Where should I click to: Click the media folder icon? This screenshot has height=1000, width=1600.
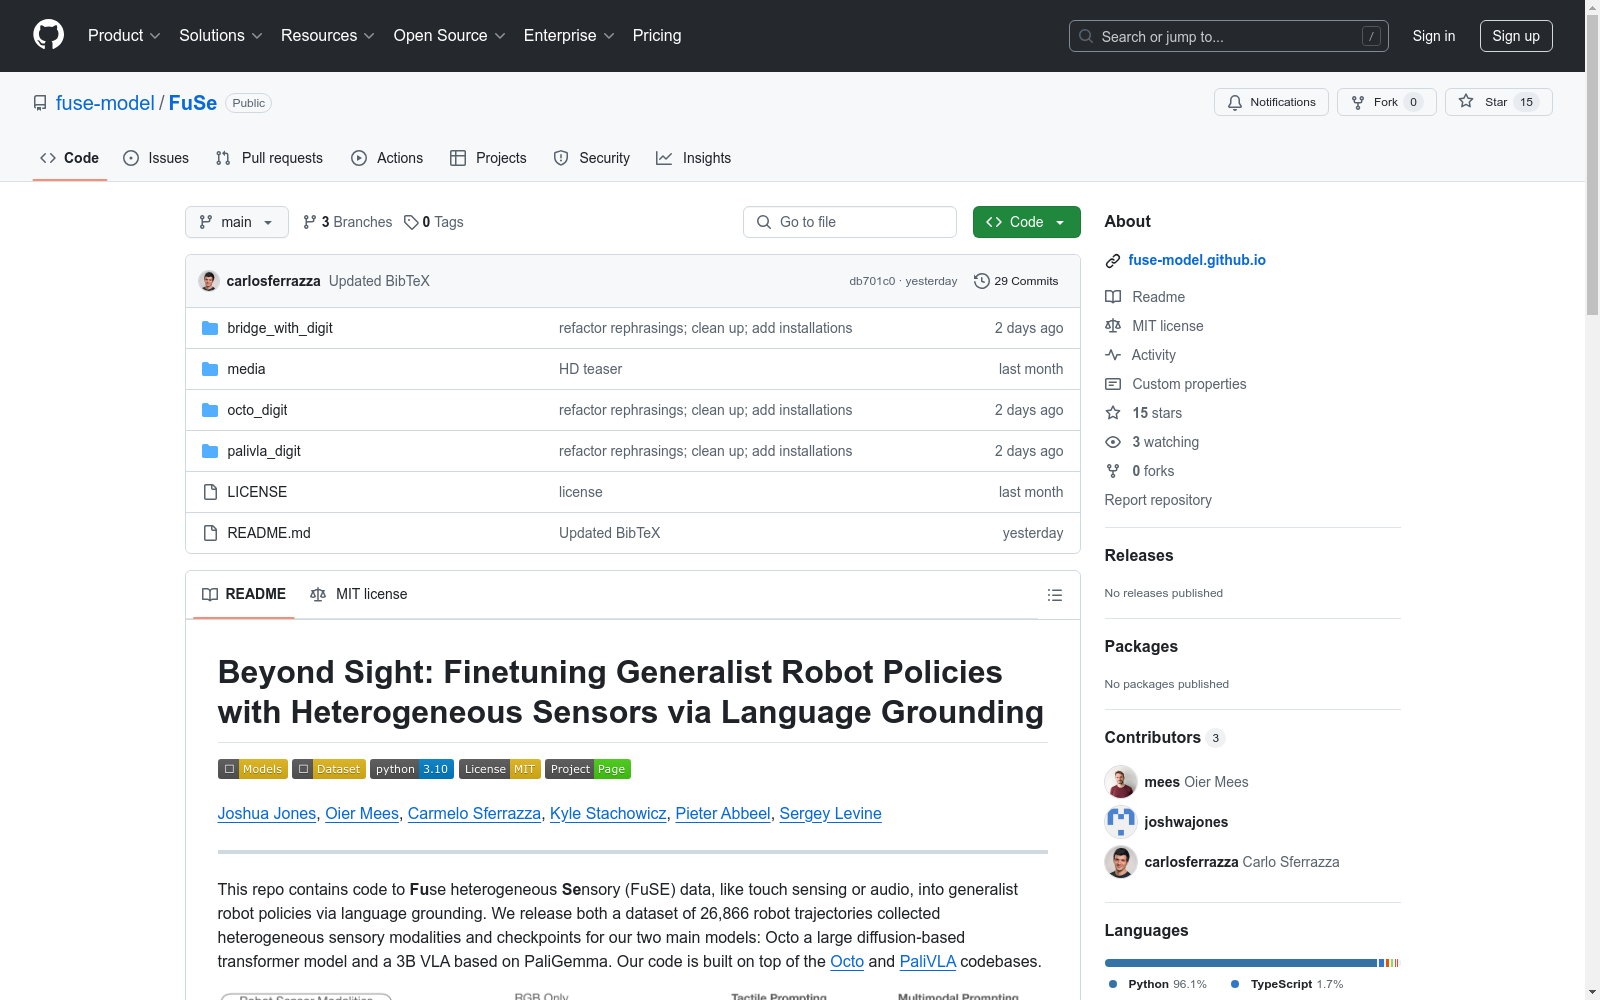(x=210, y=369)
